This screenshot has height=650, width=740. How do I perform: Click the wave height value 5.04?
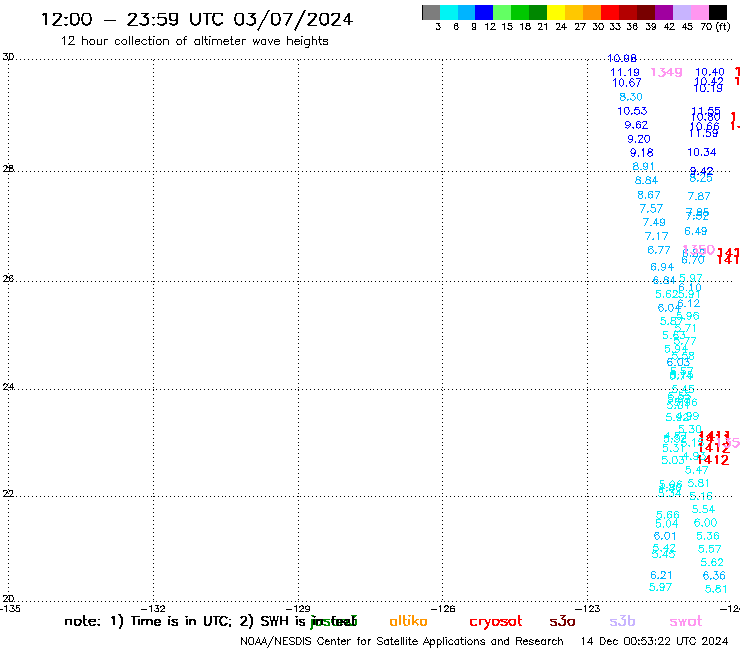(667, 524)
